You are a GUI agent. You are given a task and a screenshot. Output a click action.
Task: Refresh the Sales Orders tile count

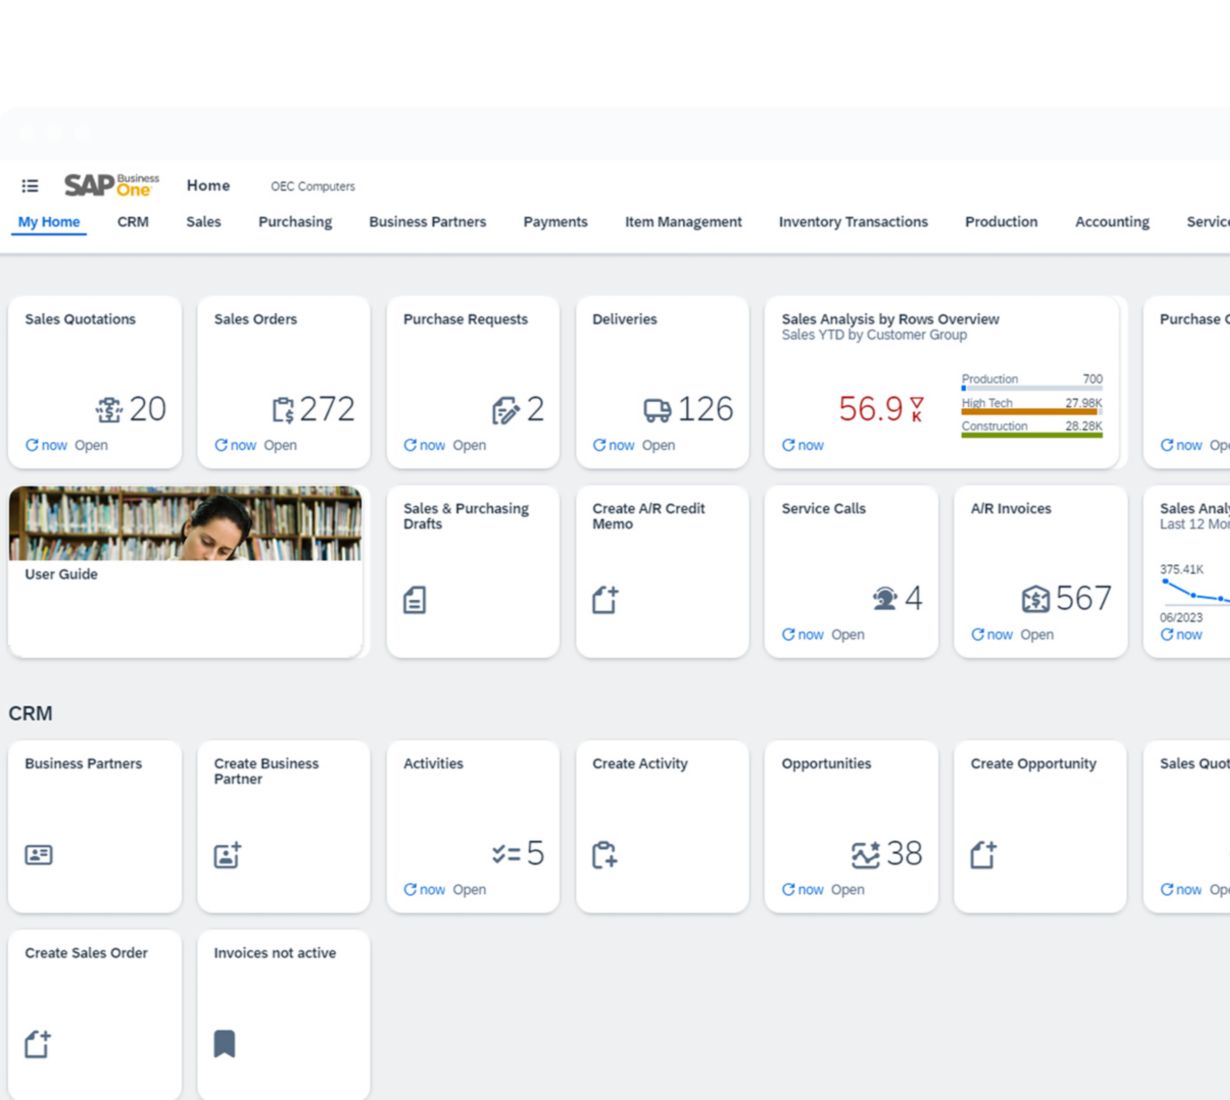(x=221, y=445)
